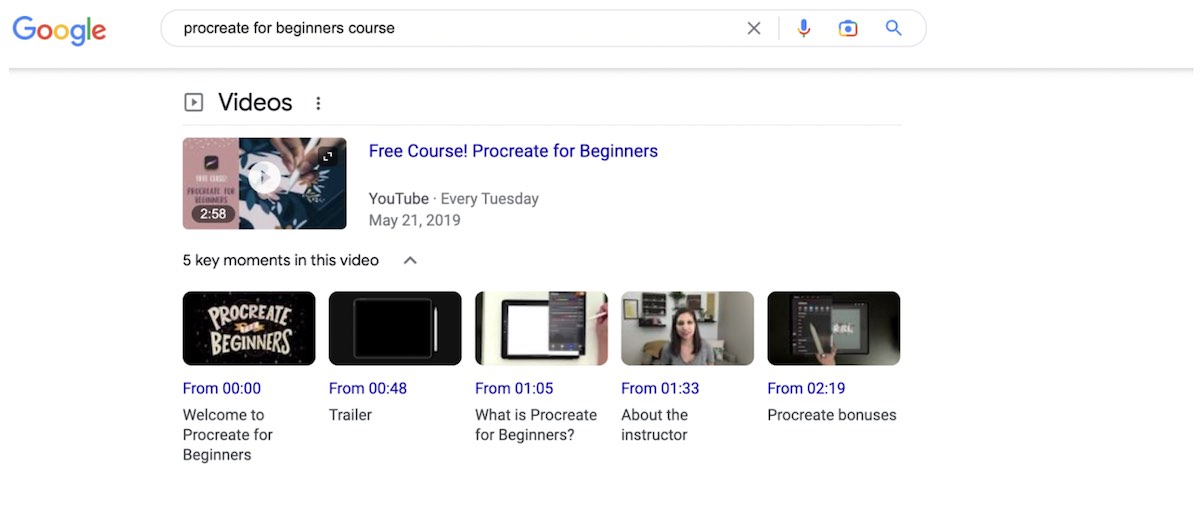
Task: Open the Trailer key moment thumbnail
Action: [x=395, y=328]
